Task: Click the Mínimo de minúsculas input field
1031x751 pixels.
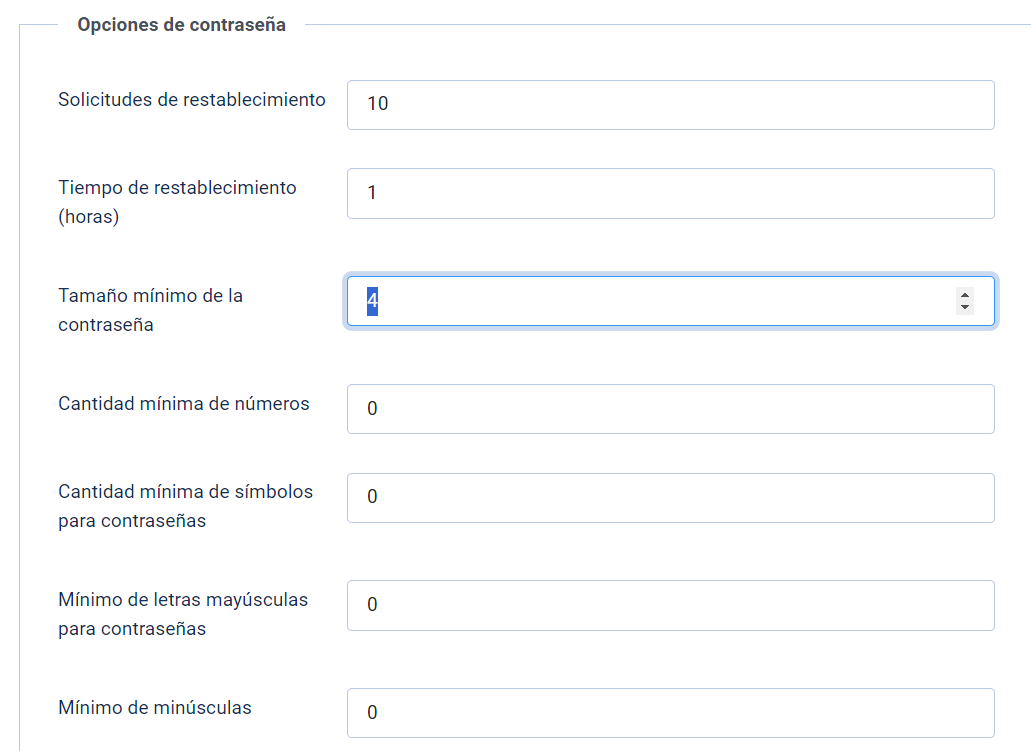Action: 671,713
